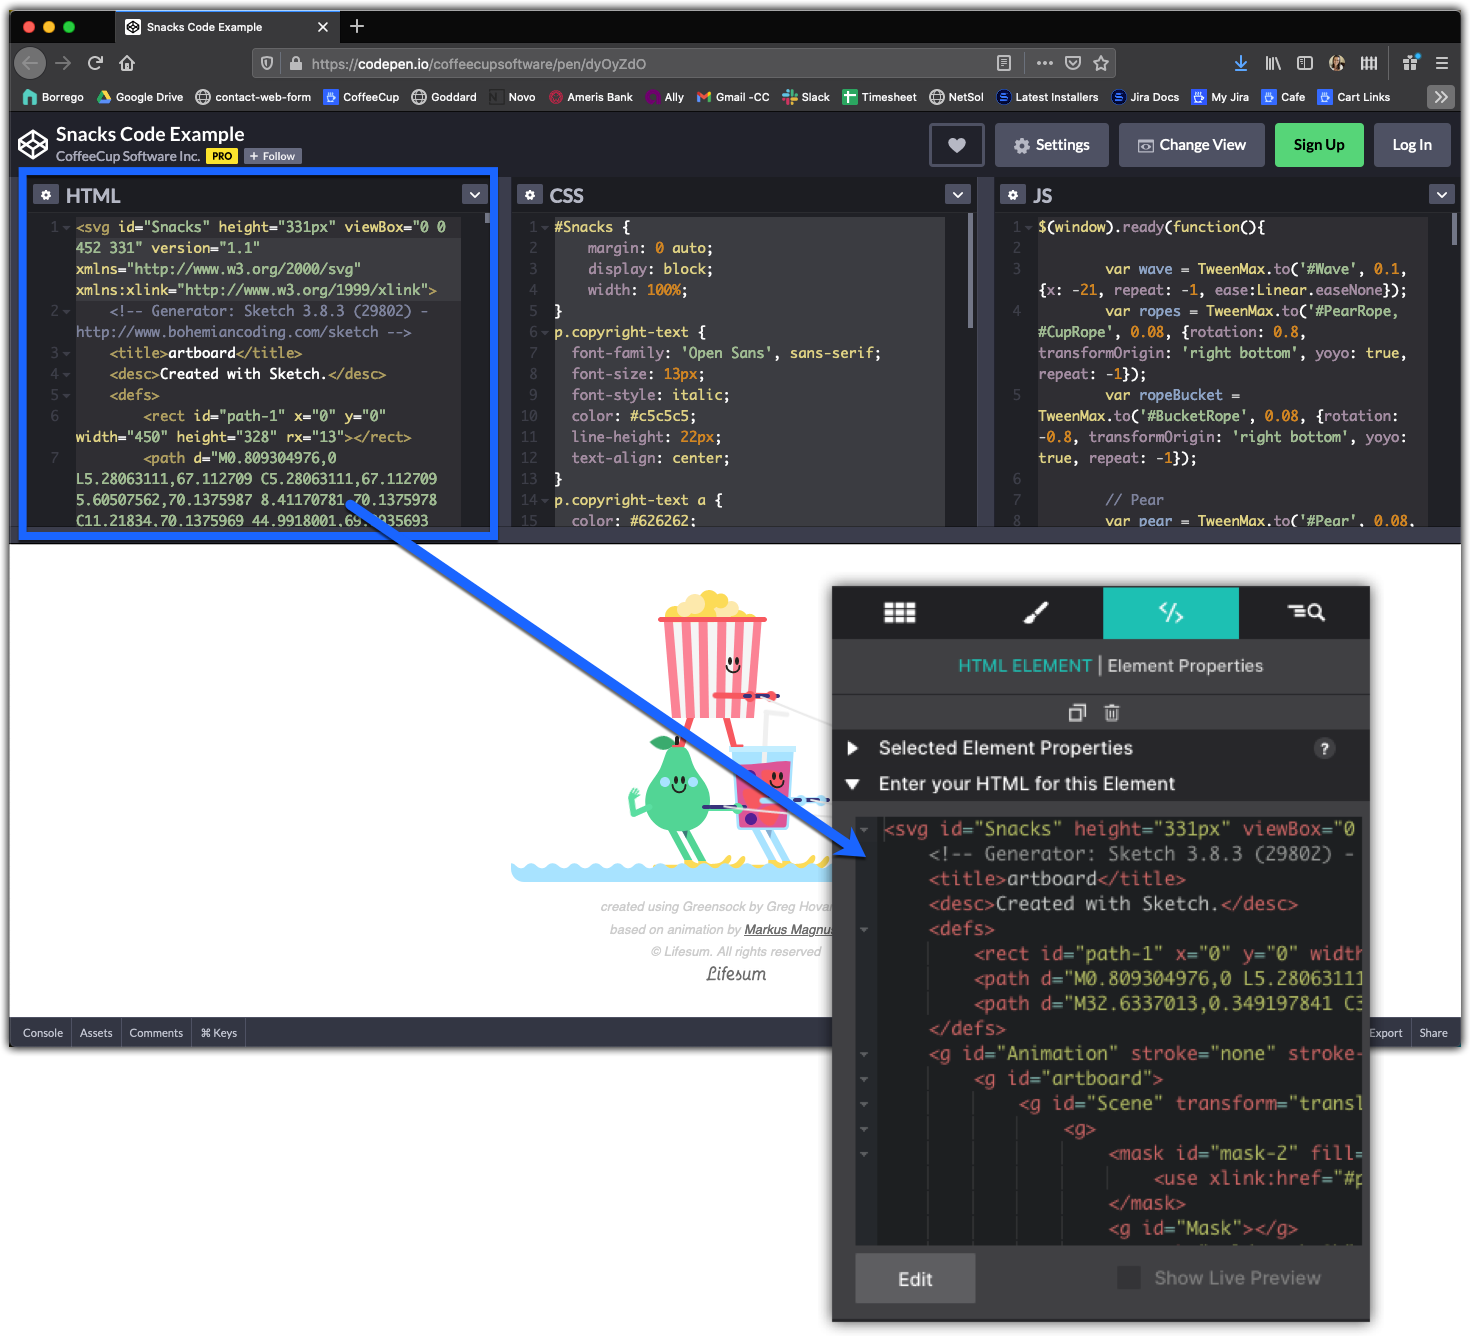Open the Firefox library icon

[1273, 63]
